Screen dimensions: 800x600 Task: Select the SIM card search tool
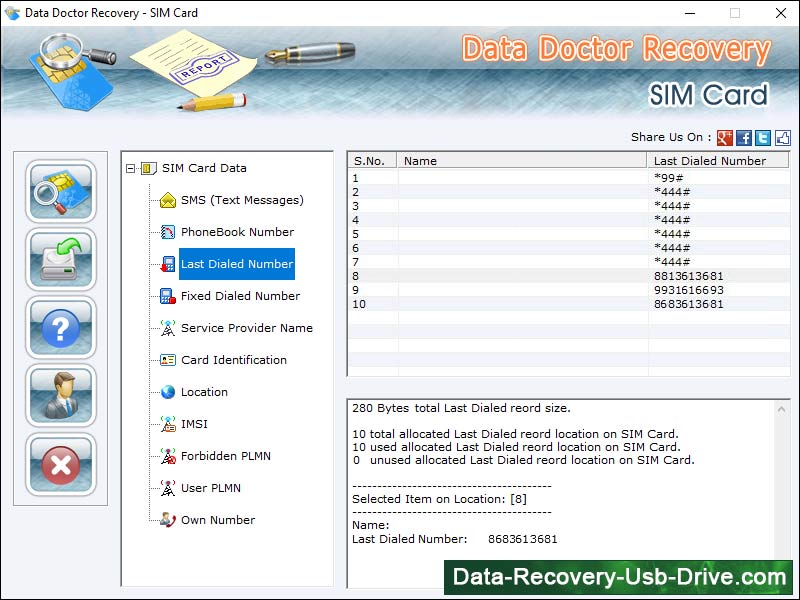[61, 191]
